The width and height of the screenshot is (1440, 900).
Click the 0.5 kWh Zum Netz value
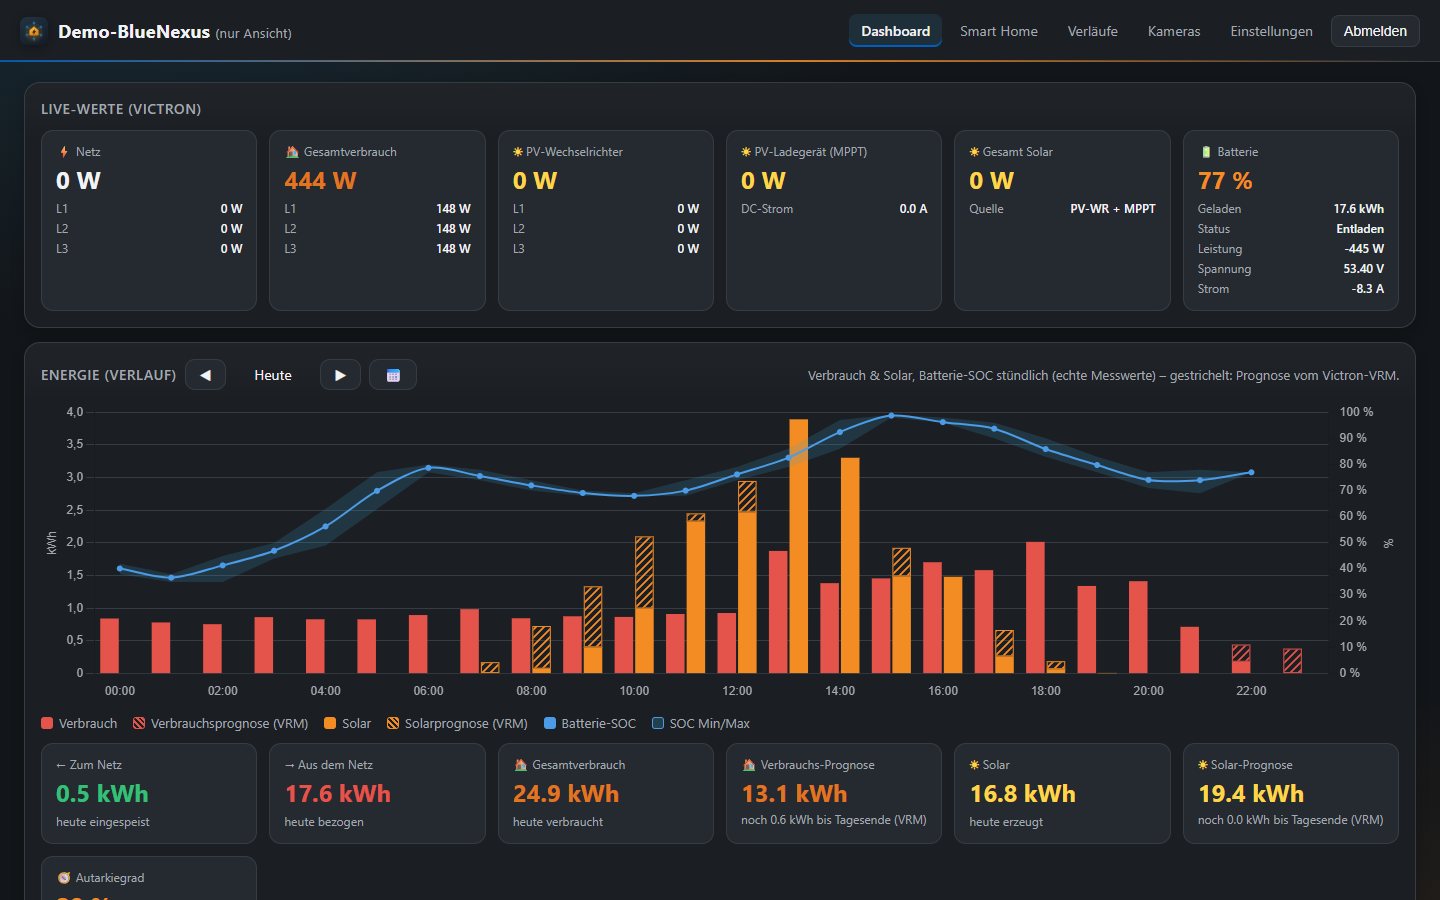point(102,794)
